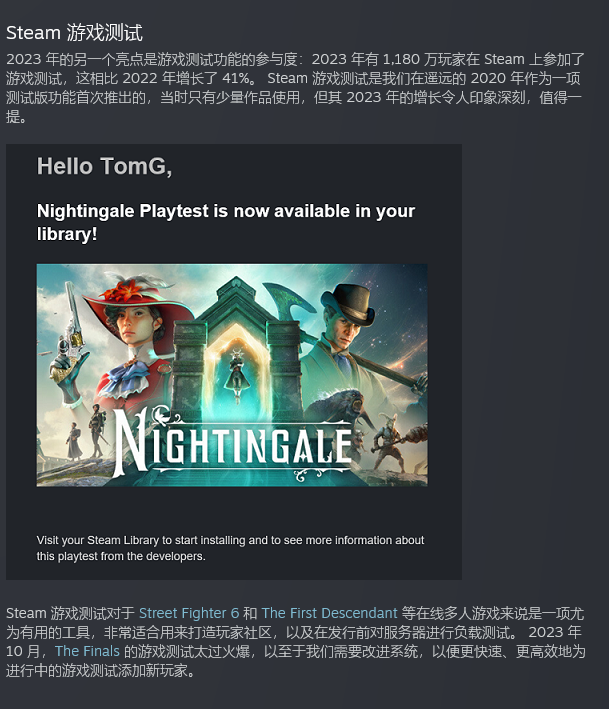Click the Nightingale logo text in banner
Image resolution: width=609 pixels, height=709 pixels.
click(233, 443)
